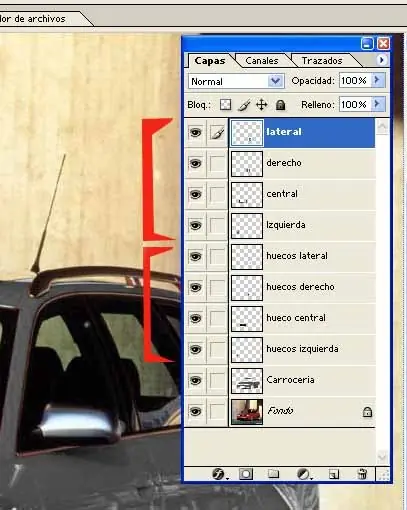Switch to the Trazados tab
407x510 pixels.
[x=322, y=61]
